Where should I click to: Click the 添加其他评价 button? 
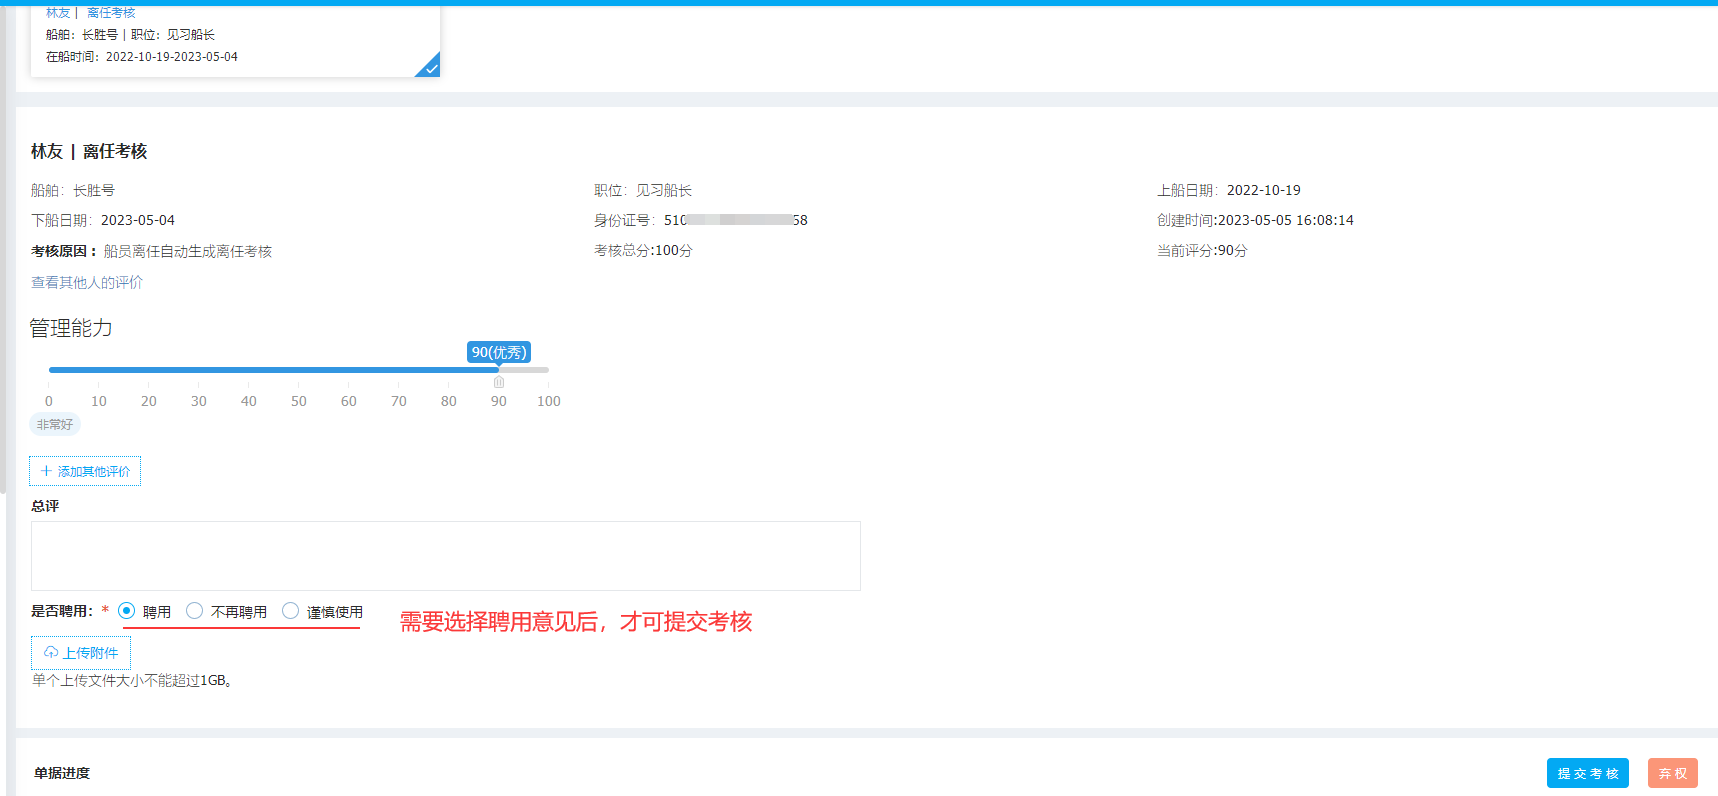point(85,471)
